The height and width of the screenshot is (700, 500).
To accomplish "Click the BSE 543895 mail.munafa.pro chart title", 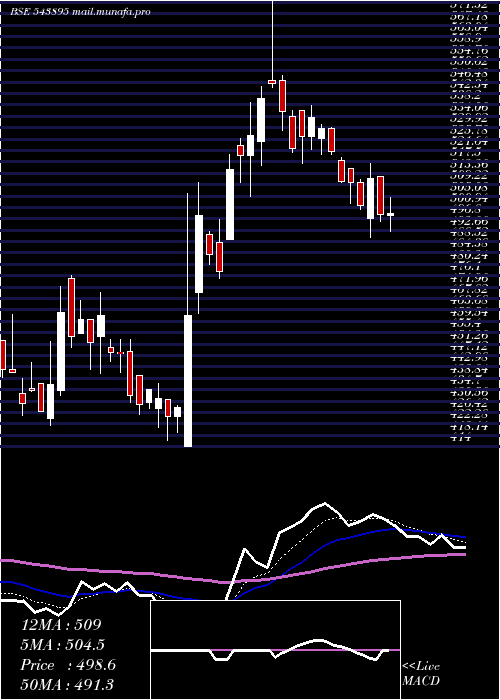I will pyautogui.click(x=80, y=12).
